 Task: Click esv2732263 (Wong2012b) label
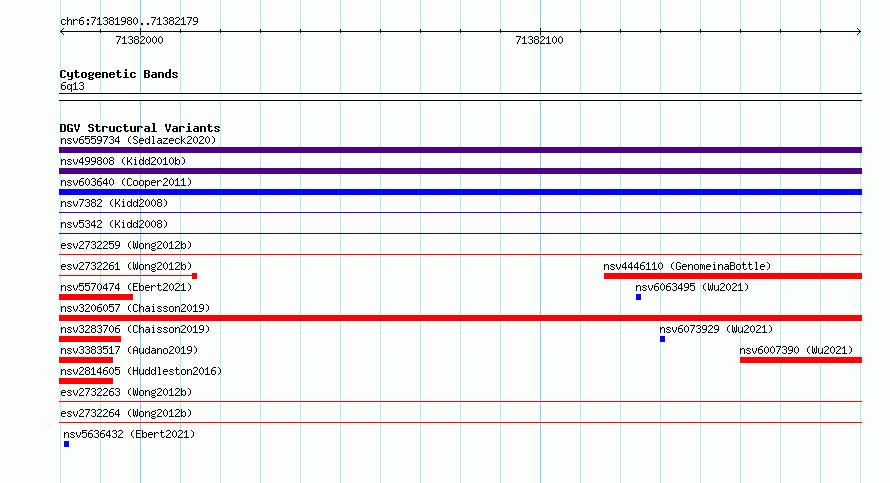[126, 392]
